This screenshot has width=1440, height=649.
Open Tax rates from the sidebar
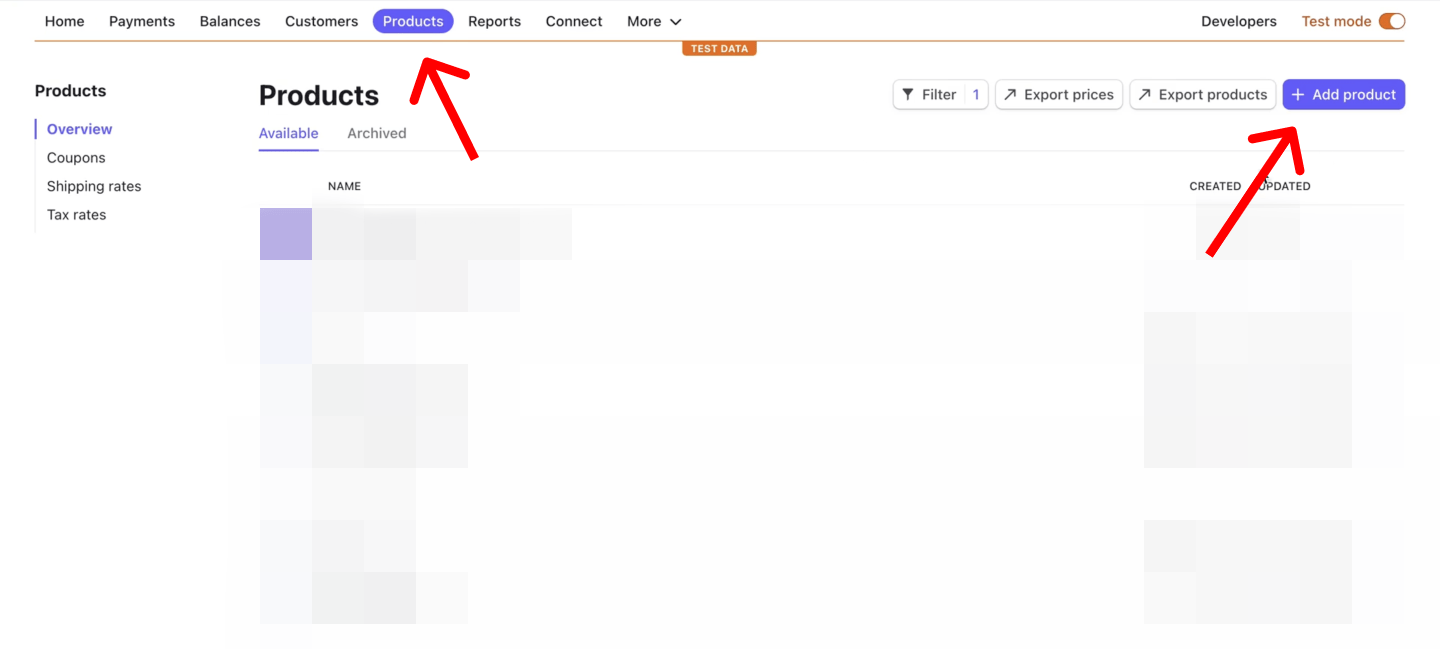pyautogui.click(x=76, y=214)
